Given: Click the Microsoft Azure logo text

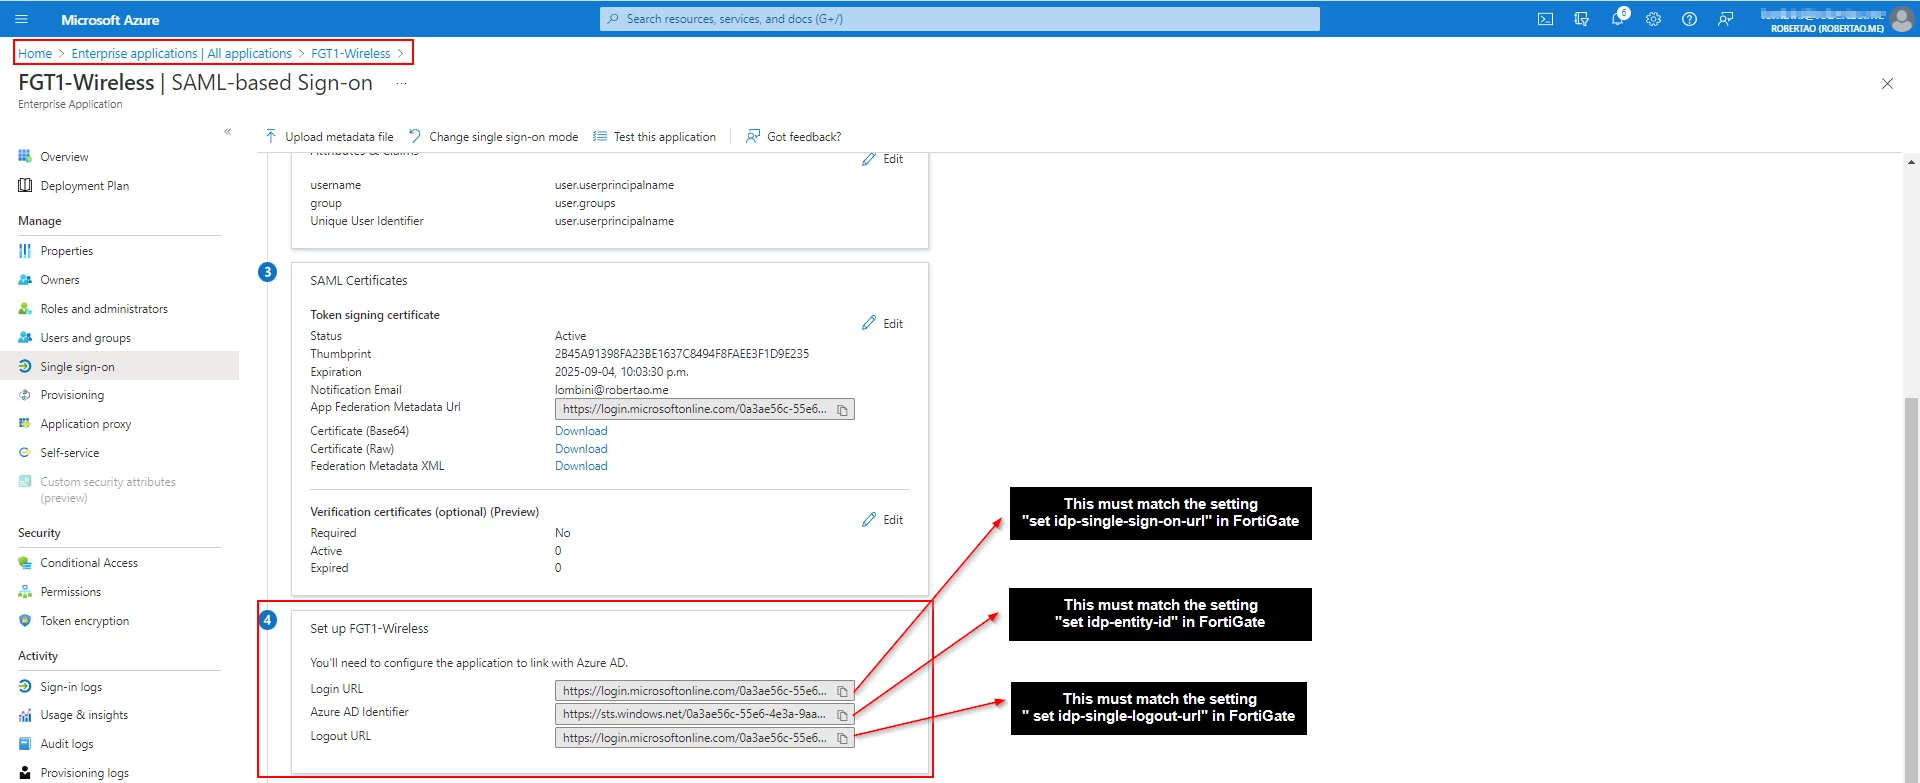Looking at the screenshot, I should coord(110,20).
